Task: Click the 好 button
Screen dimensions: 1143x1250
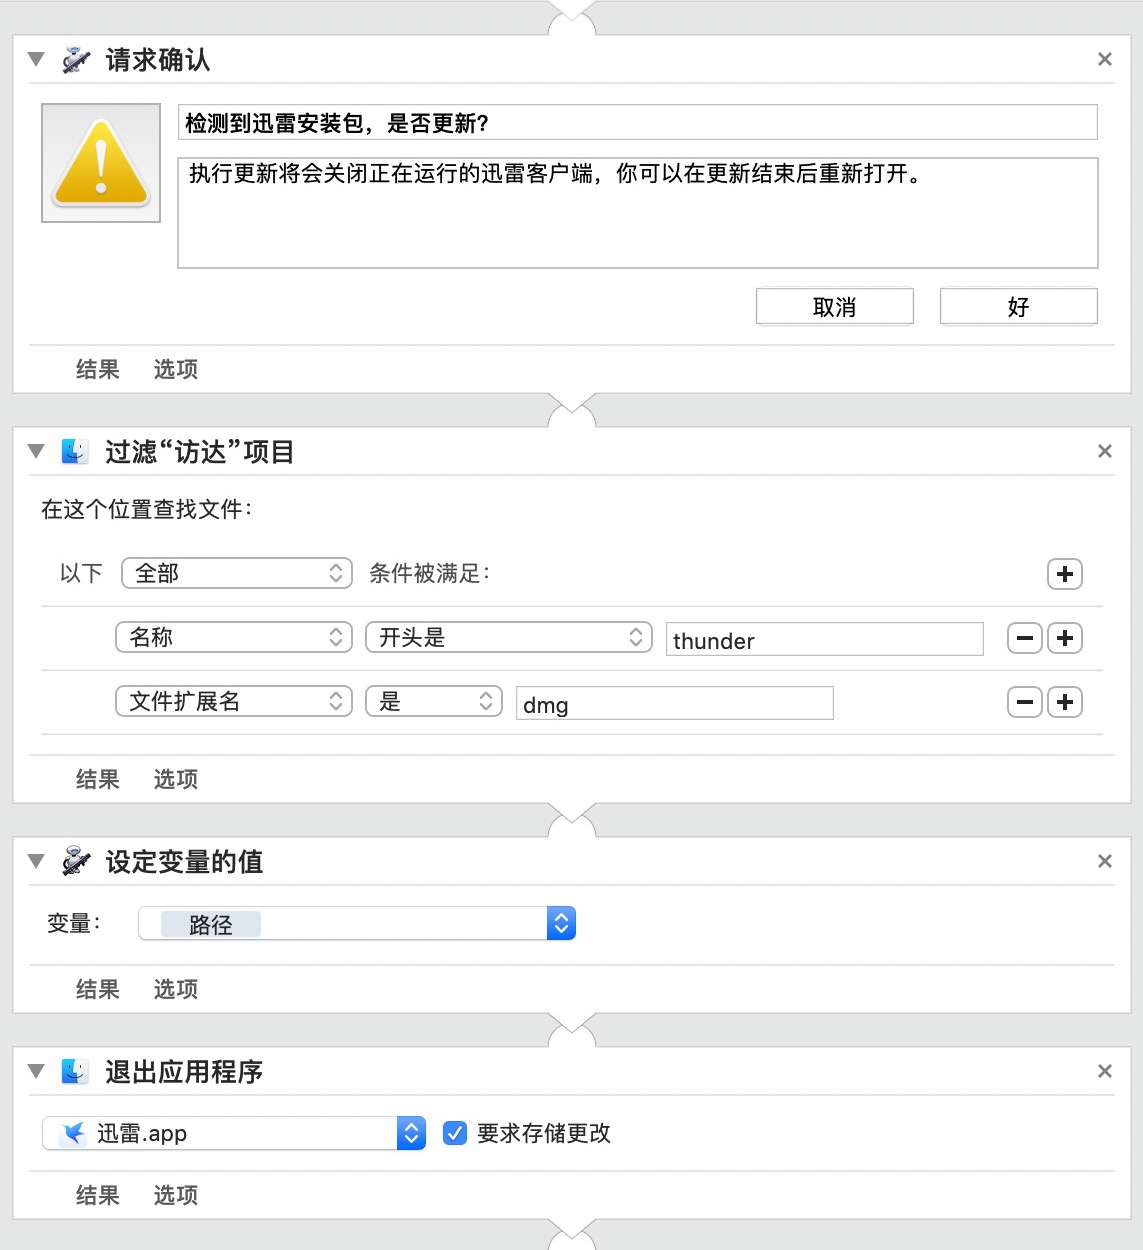Action: coord(1018,307)
